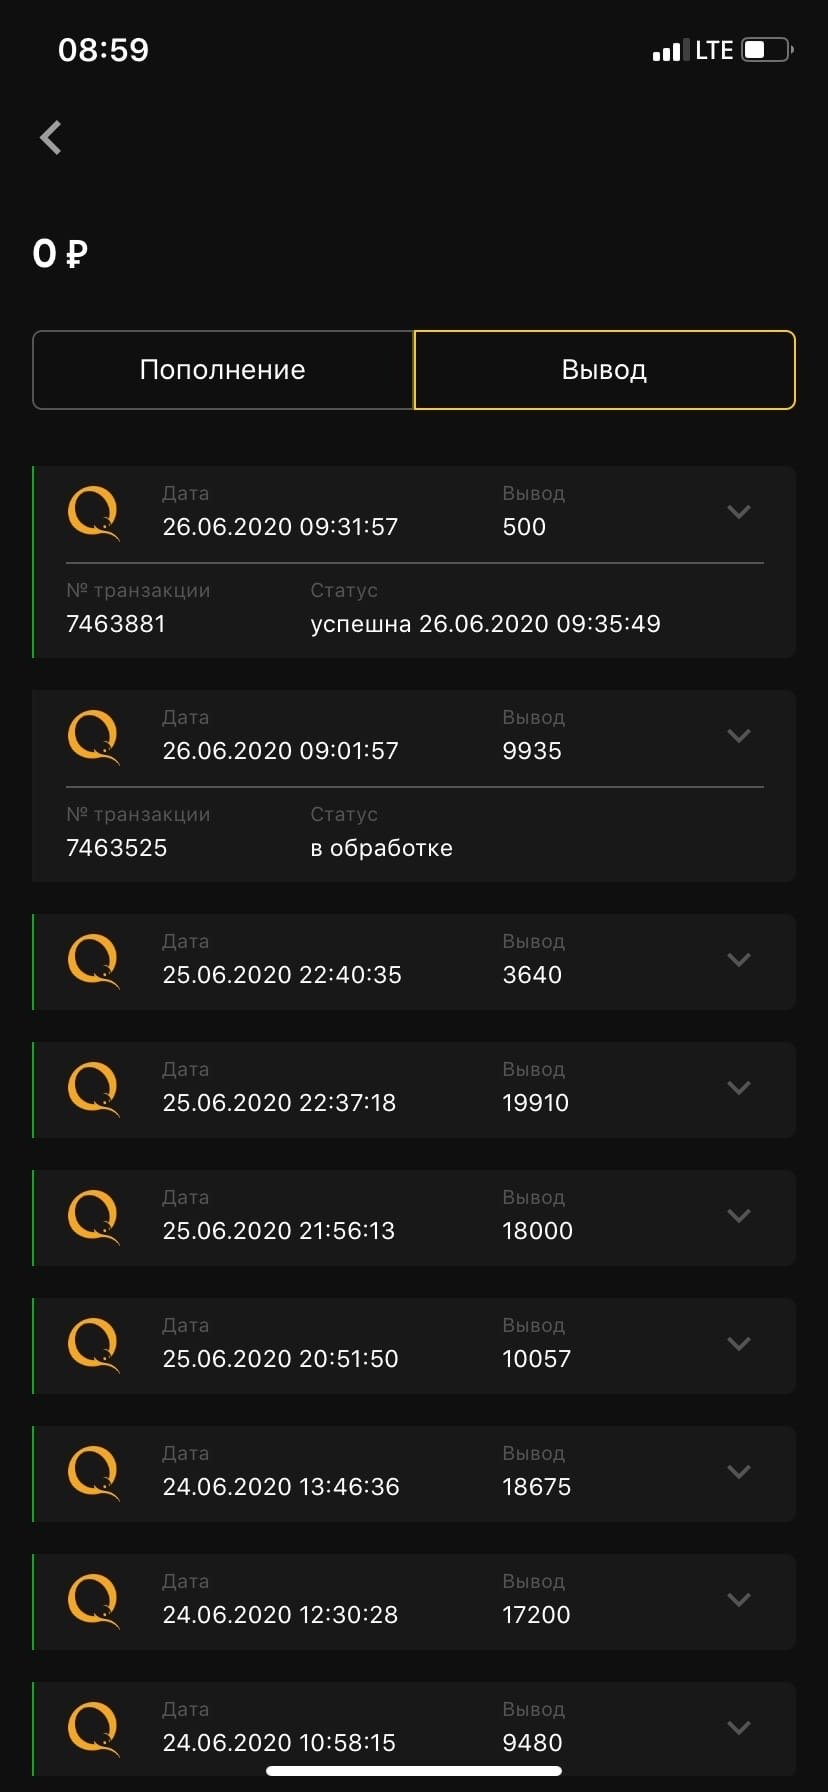Screen dimensions: 828x1792
Task: Tap QIWI icon of 500 withdrawal
Action: coord(93,512)
